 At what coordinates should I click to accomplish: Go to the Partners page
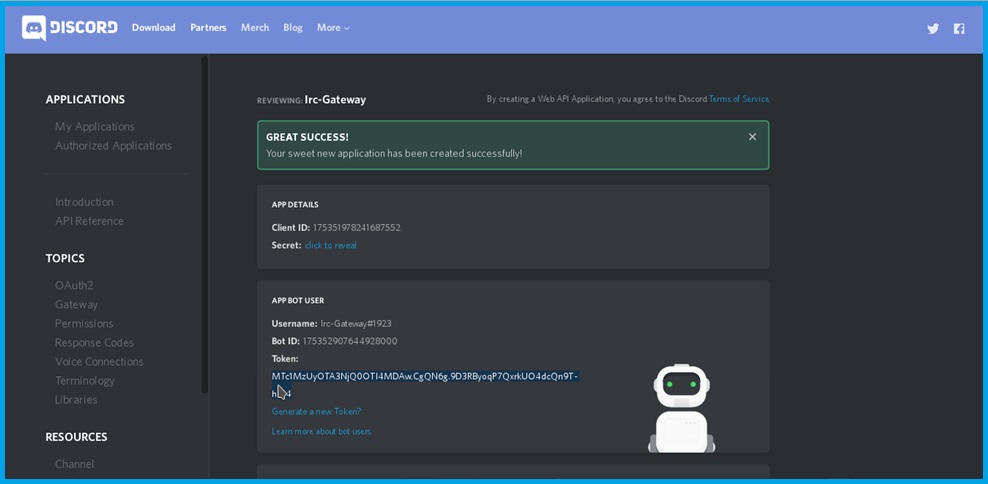click(x=208, y=28)
